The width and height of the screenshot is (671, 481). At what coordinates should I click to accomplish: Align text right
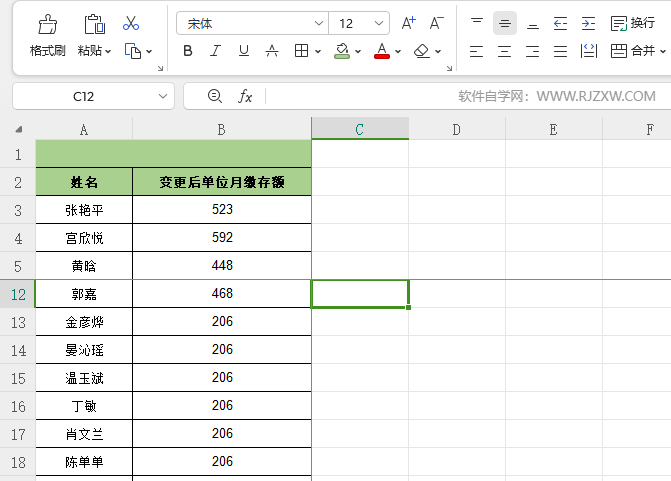pyautogui.click(x=533, y=51)
